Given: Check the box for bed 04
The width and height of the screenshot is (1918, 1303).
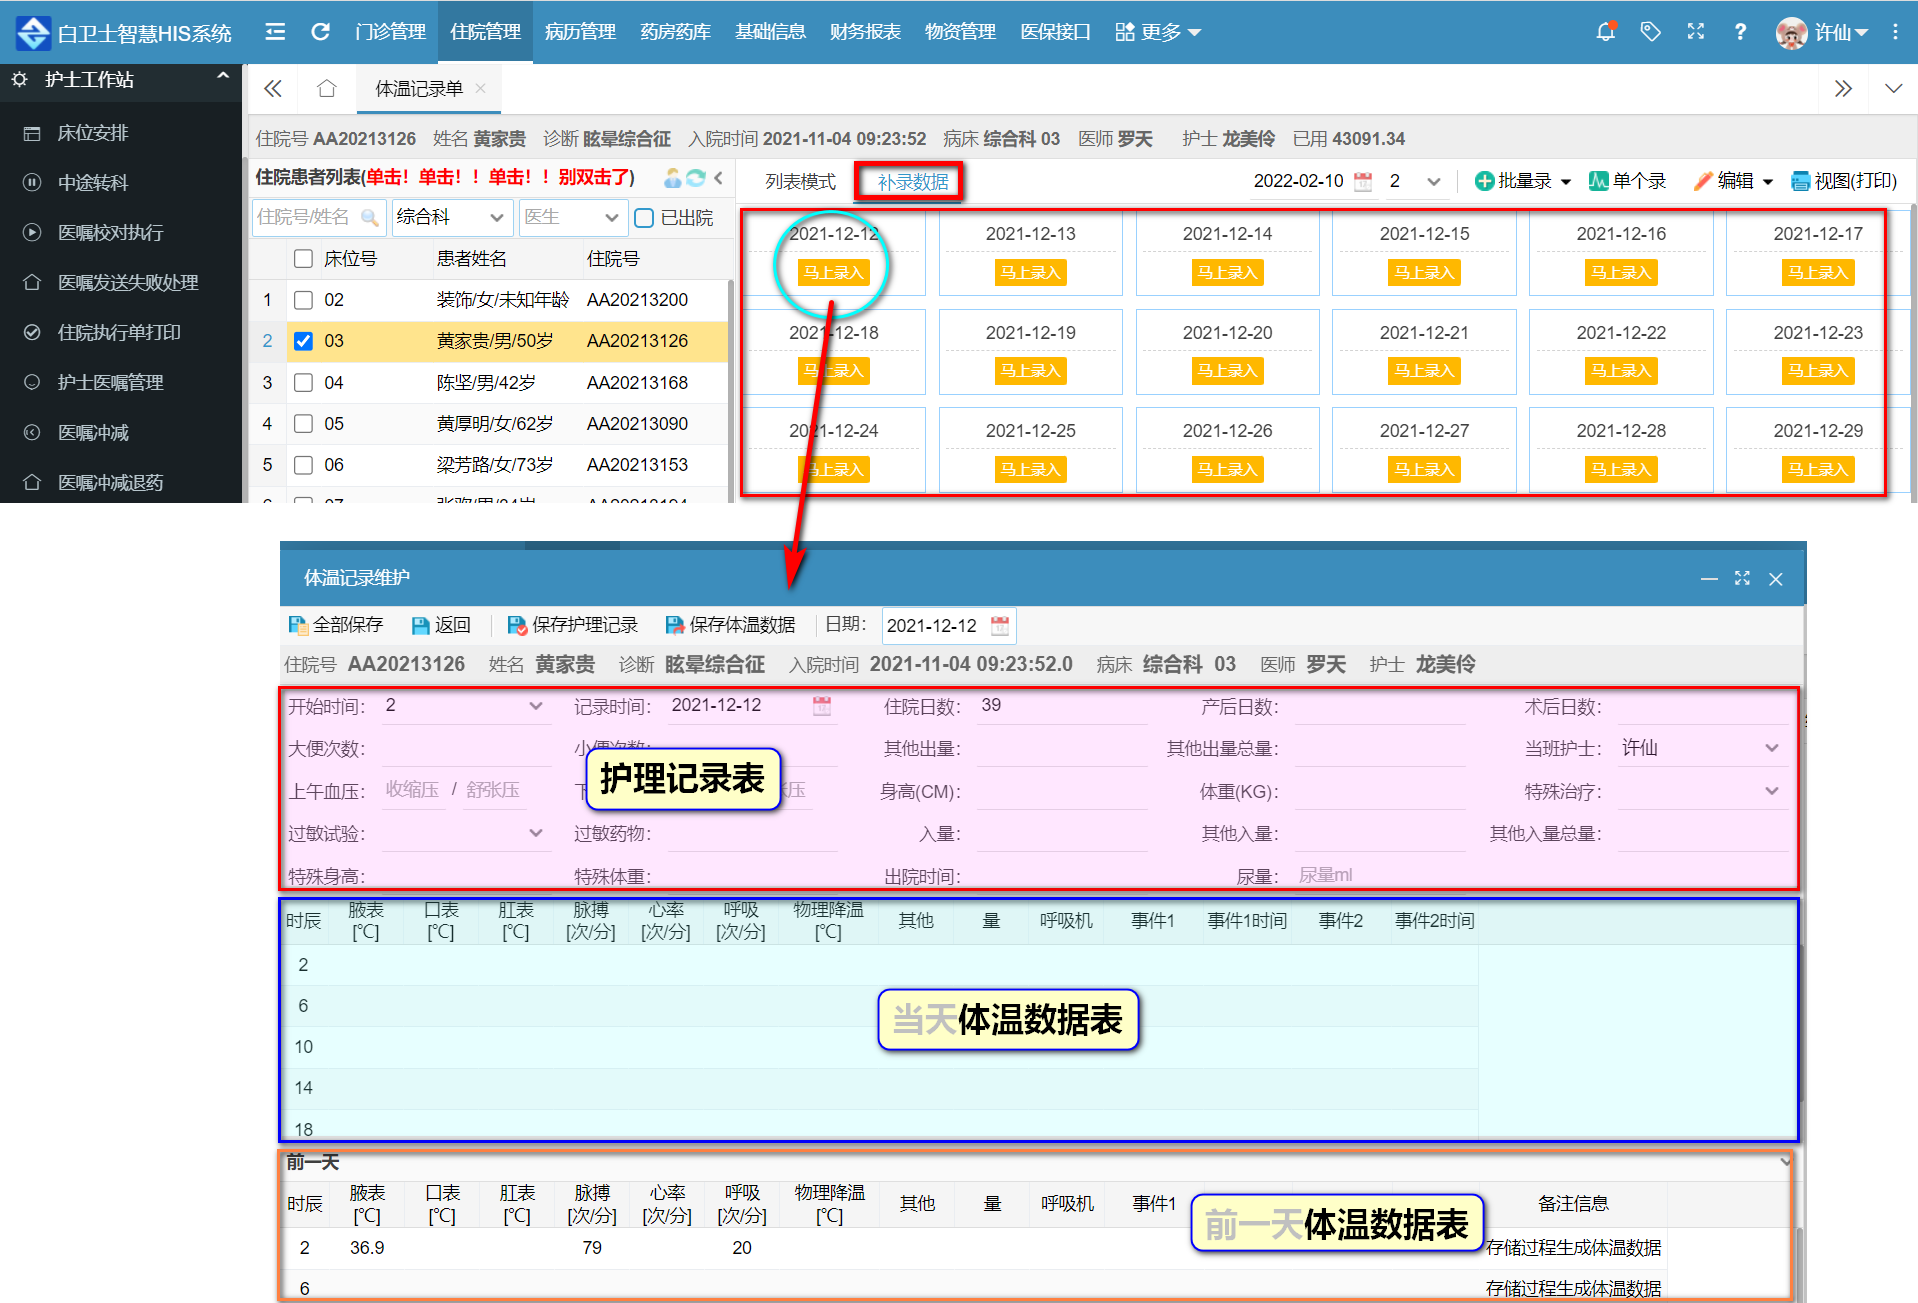Looking at the screenshot, I should (x=304, y=383).
